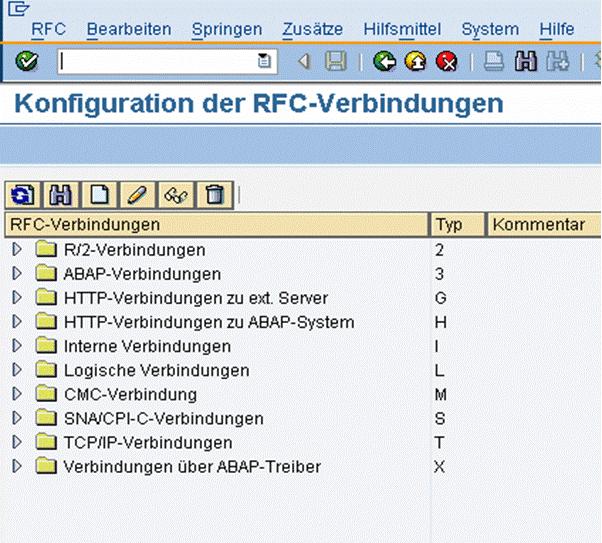
Task: Click the folder icon of TCP/IP-Verbindungen
Action: (46, 442)
